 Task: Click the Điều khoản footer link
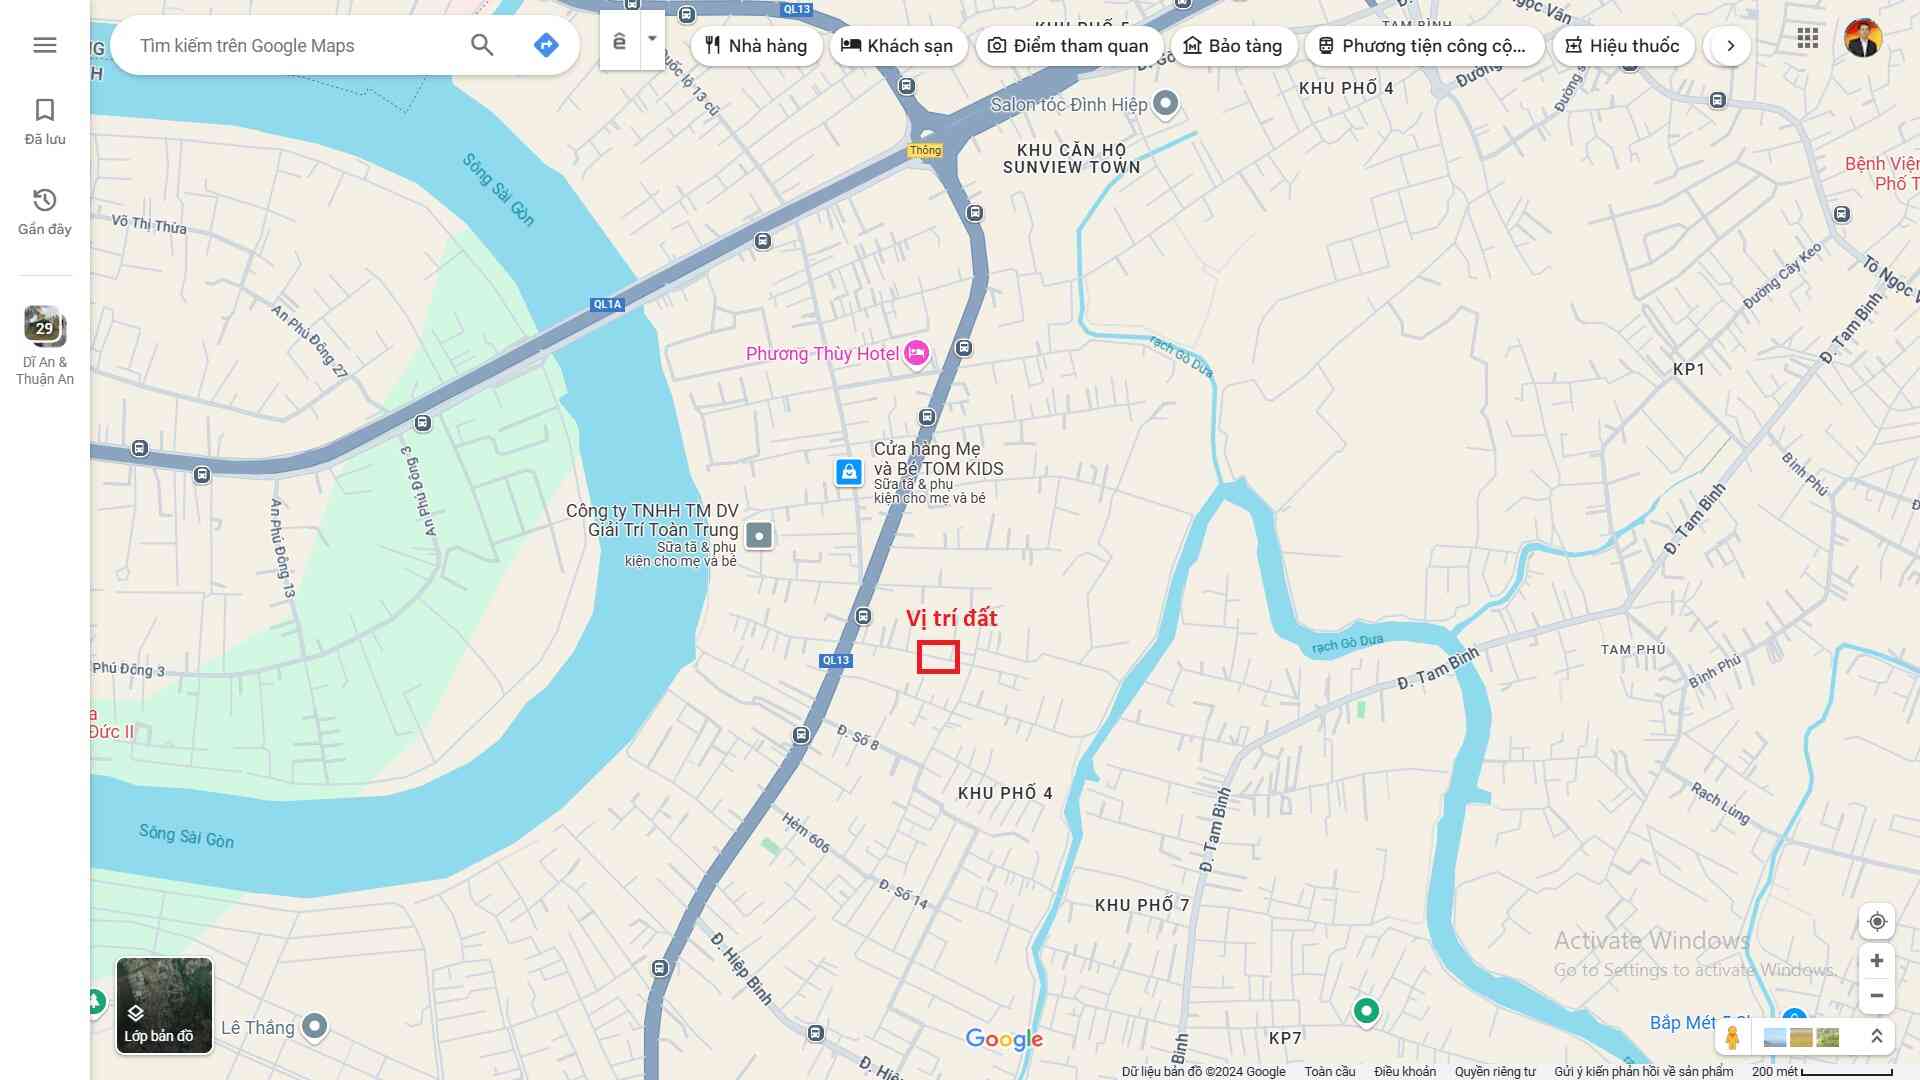click(x=1404, y=1071)
